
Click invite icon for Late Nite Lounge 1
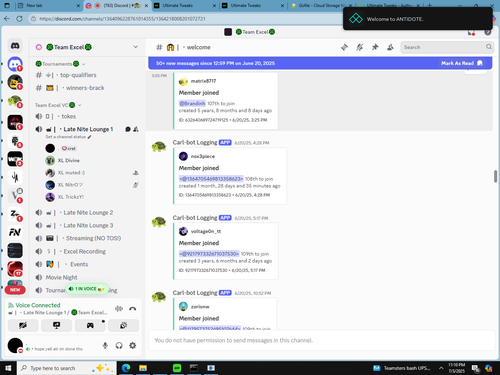[x=136, y=129]
